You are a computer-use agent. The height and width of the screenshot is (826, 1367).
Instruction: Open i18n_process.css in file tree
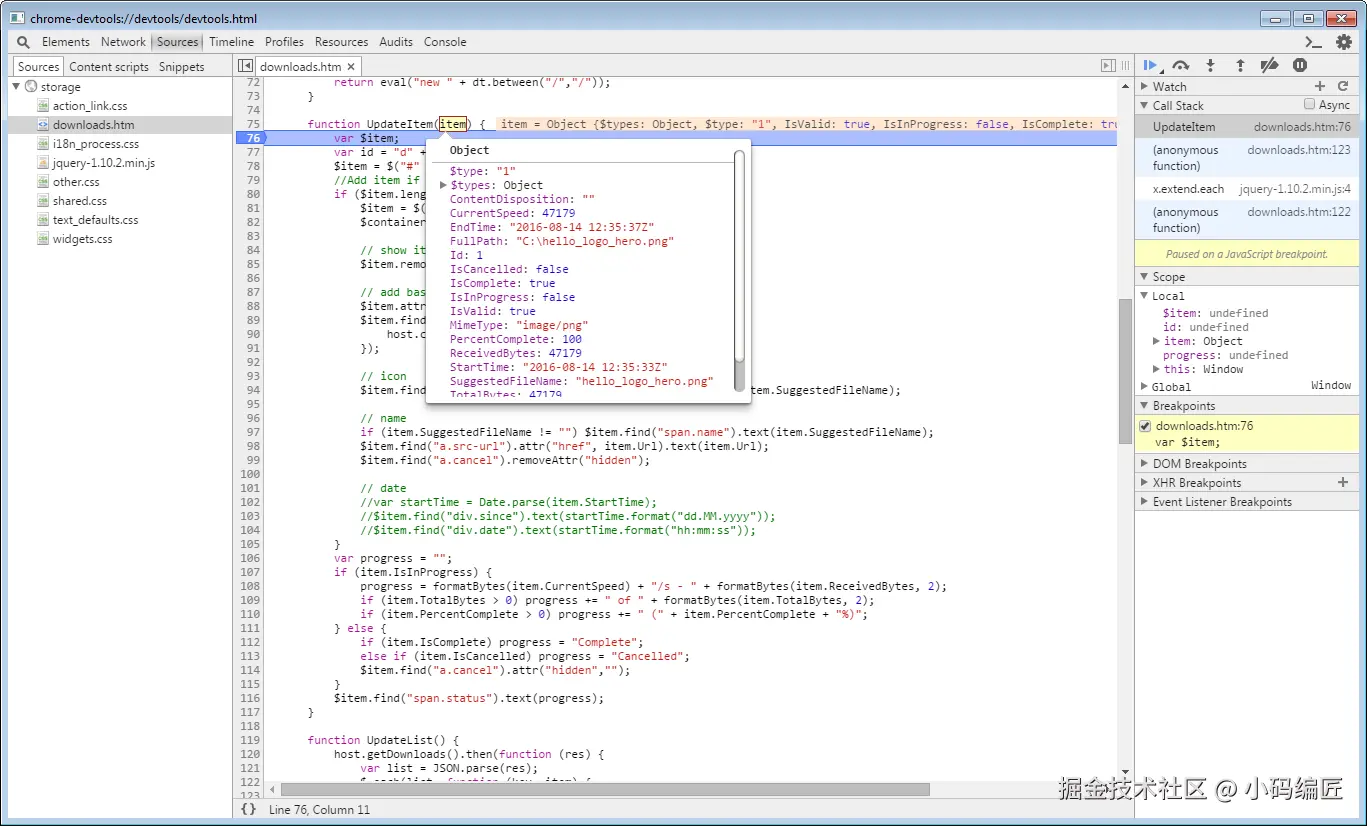point(96,144)
